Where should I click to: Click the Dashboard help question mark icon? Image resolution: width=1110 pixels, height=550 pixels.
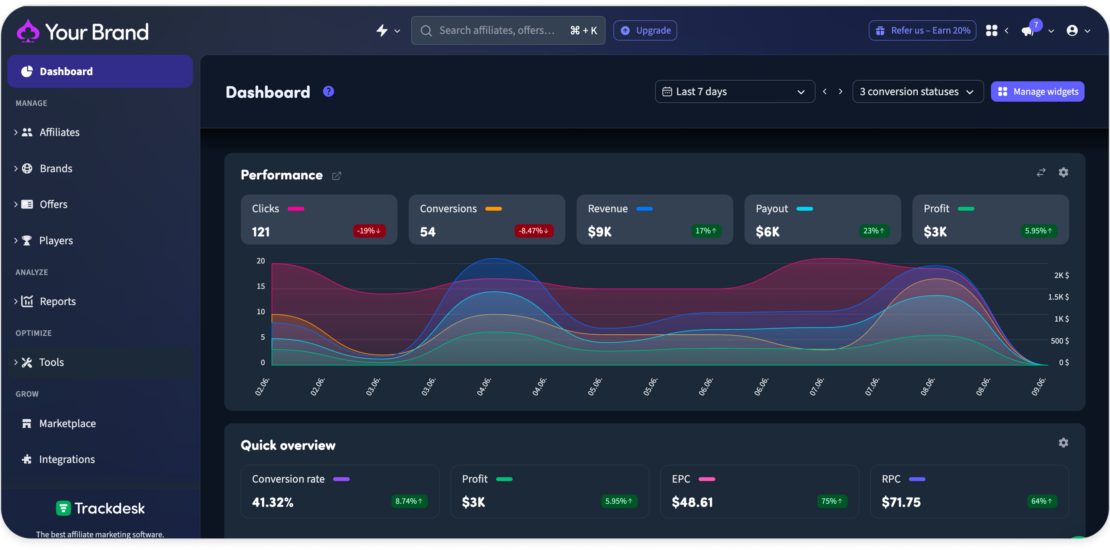(328, 91)
